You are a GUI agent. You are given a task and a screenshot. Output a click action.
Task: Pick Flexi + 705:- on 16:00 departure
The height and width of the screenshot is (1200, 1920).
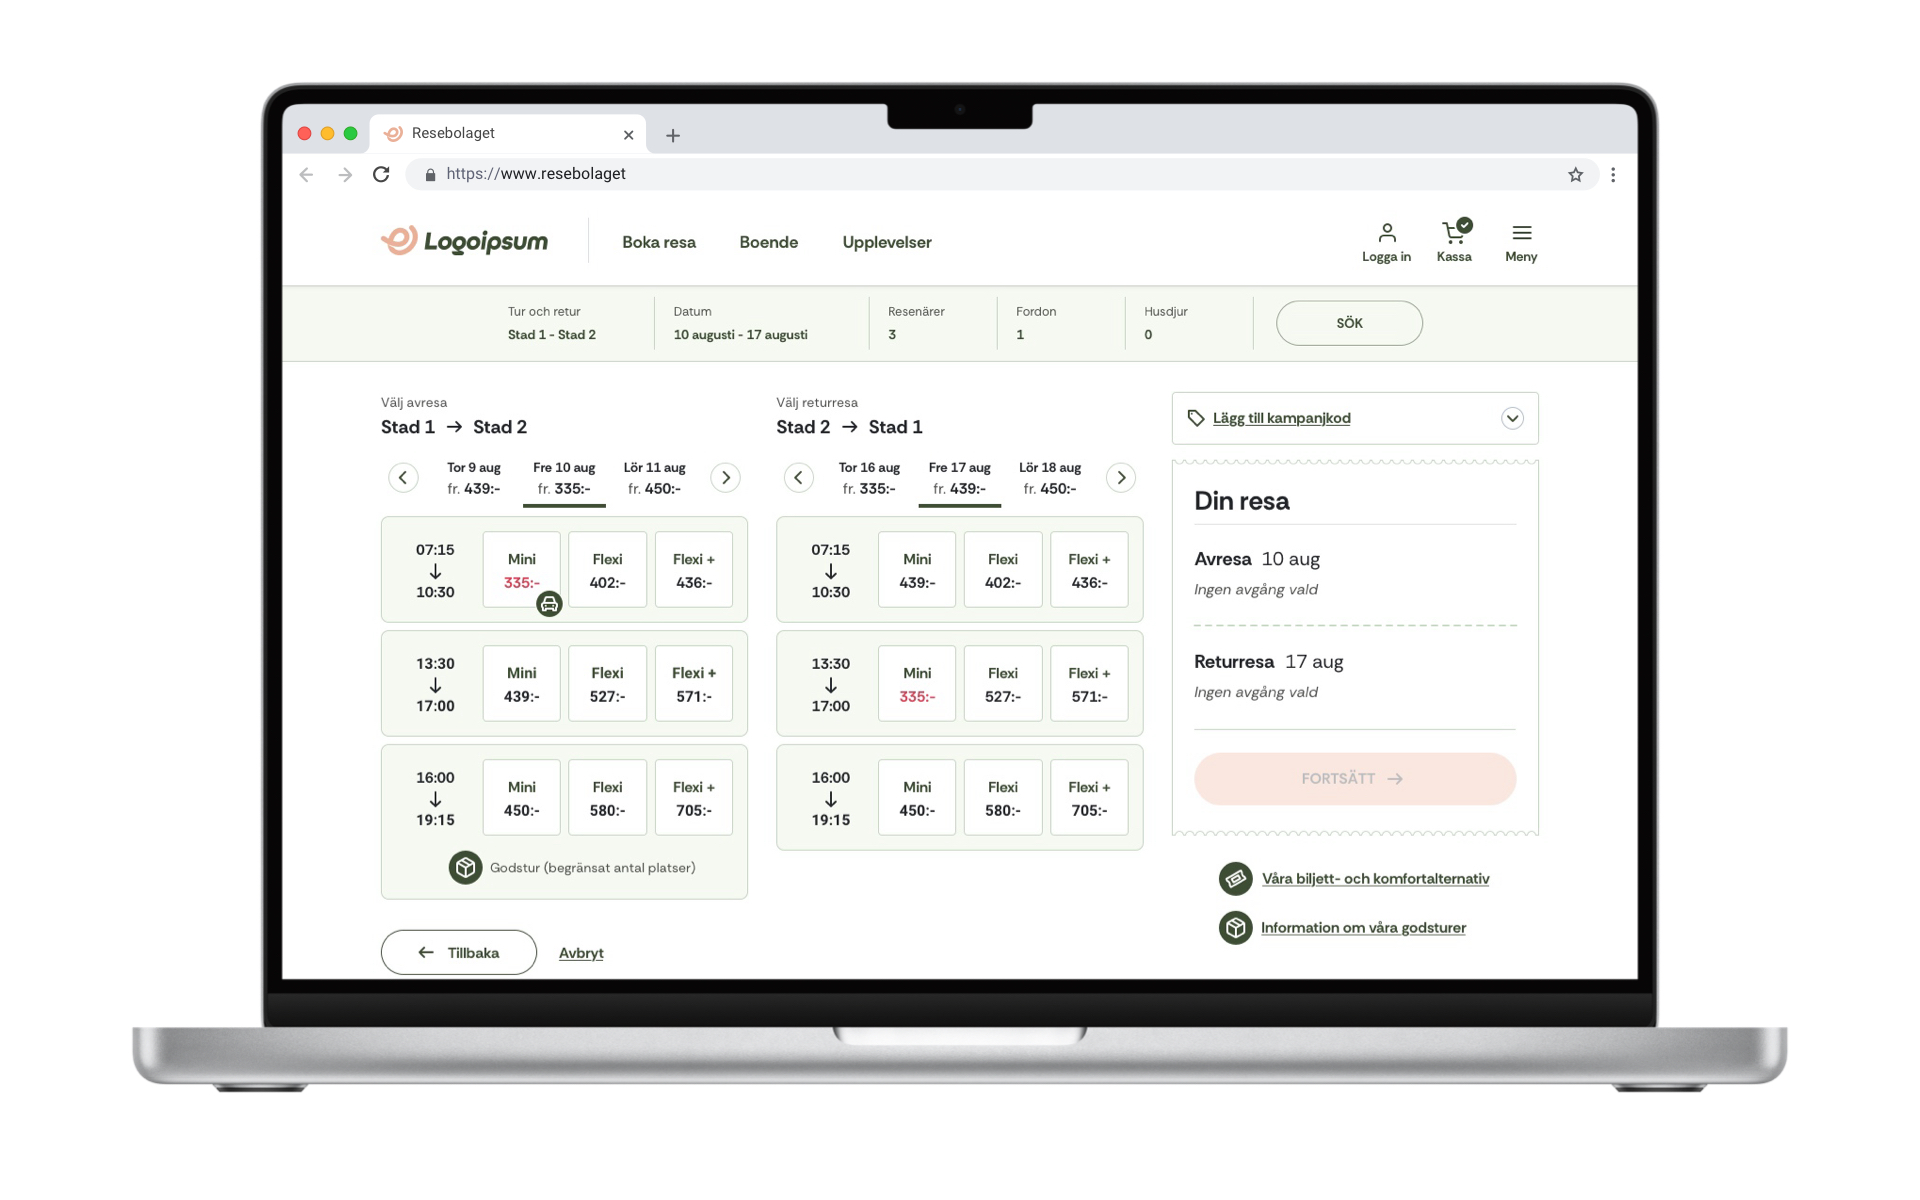click(693, 798)
